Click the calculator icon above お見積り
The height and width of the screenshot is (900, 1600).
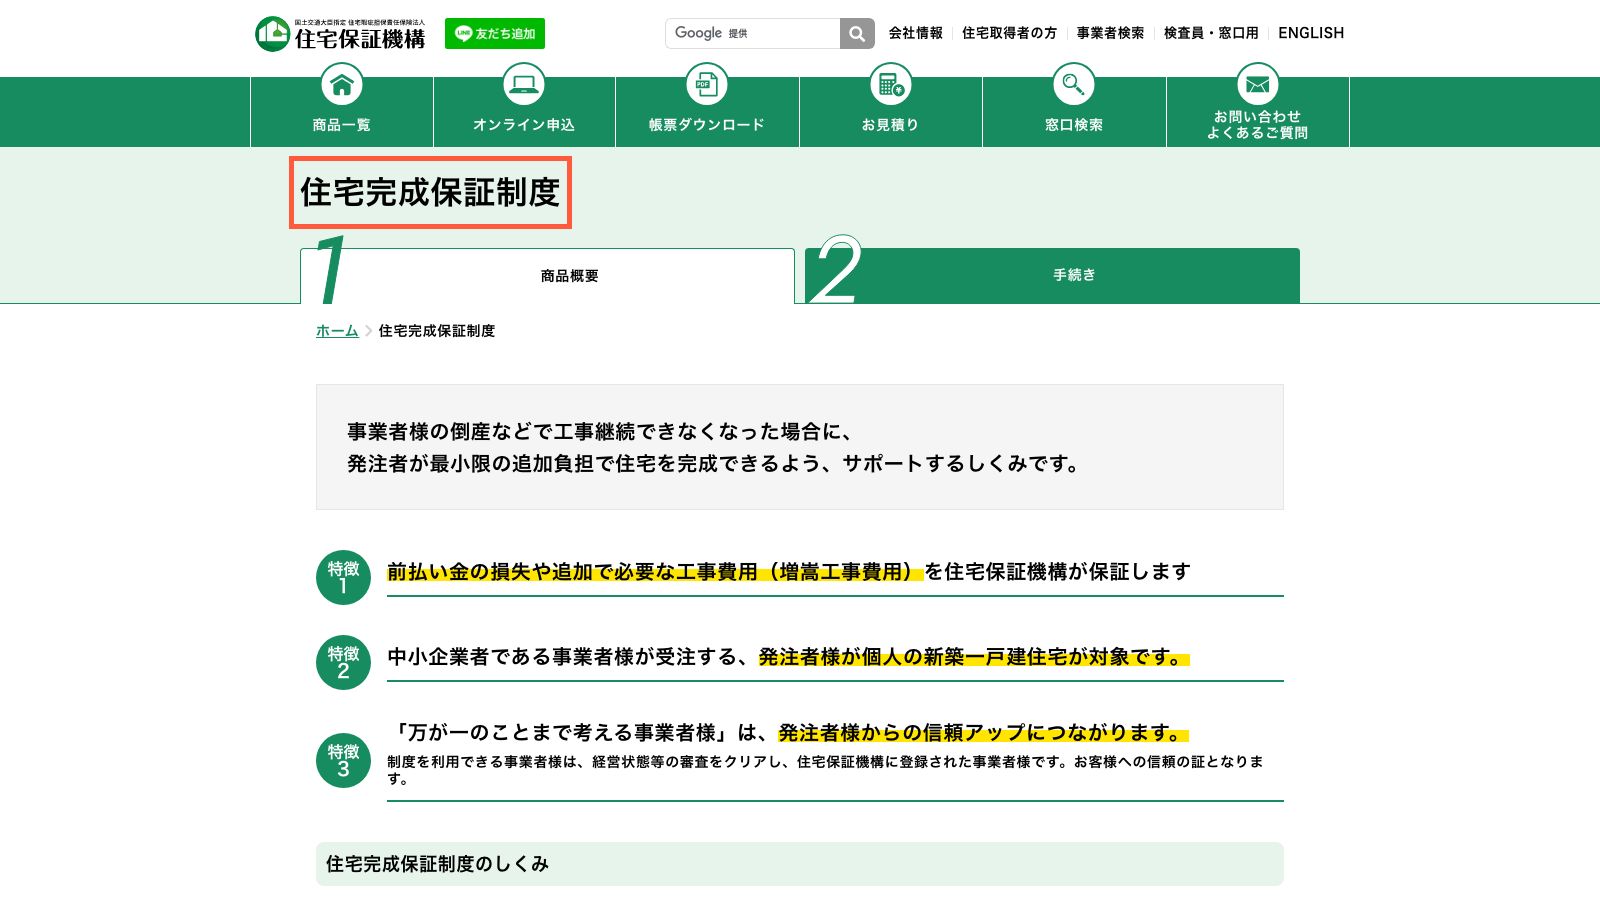pos(891,84)
